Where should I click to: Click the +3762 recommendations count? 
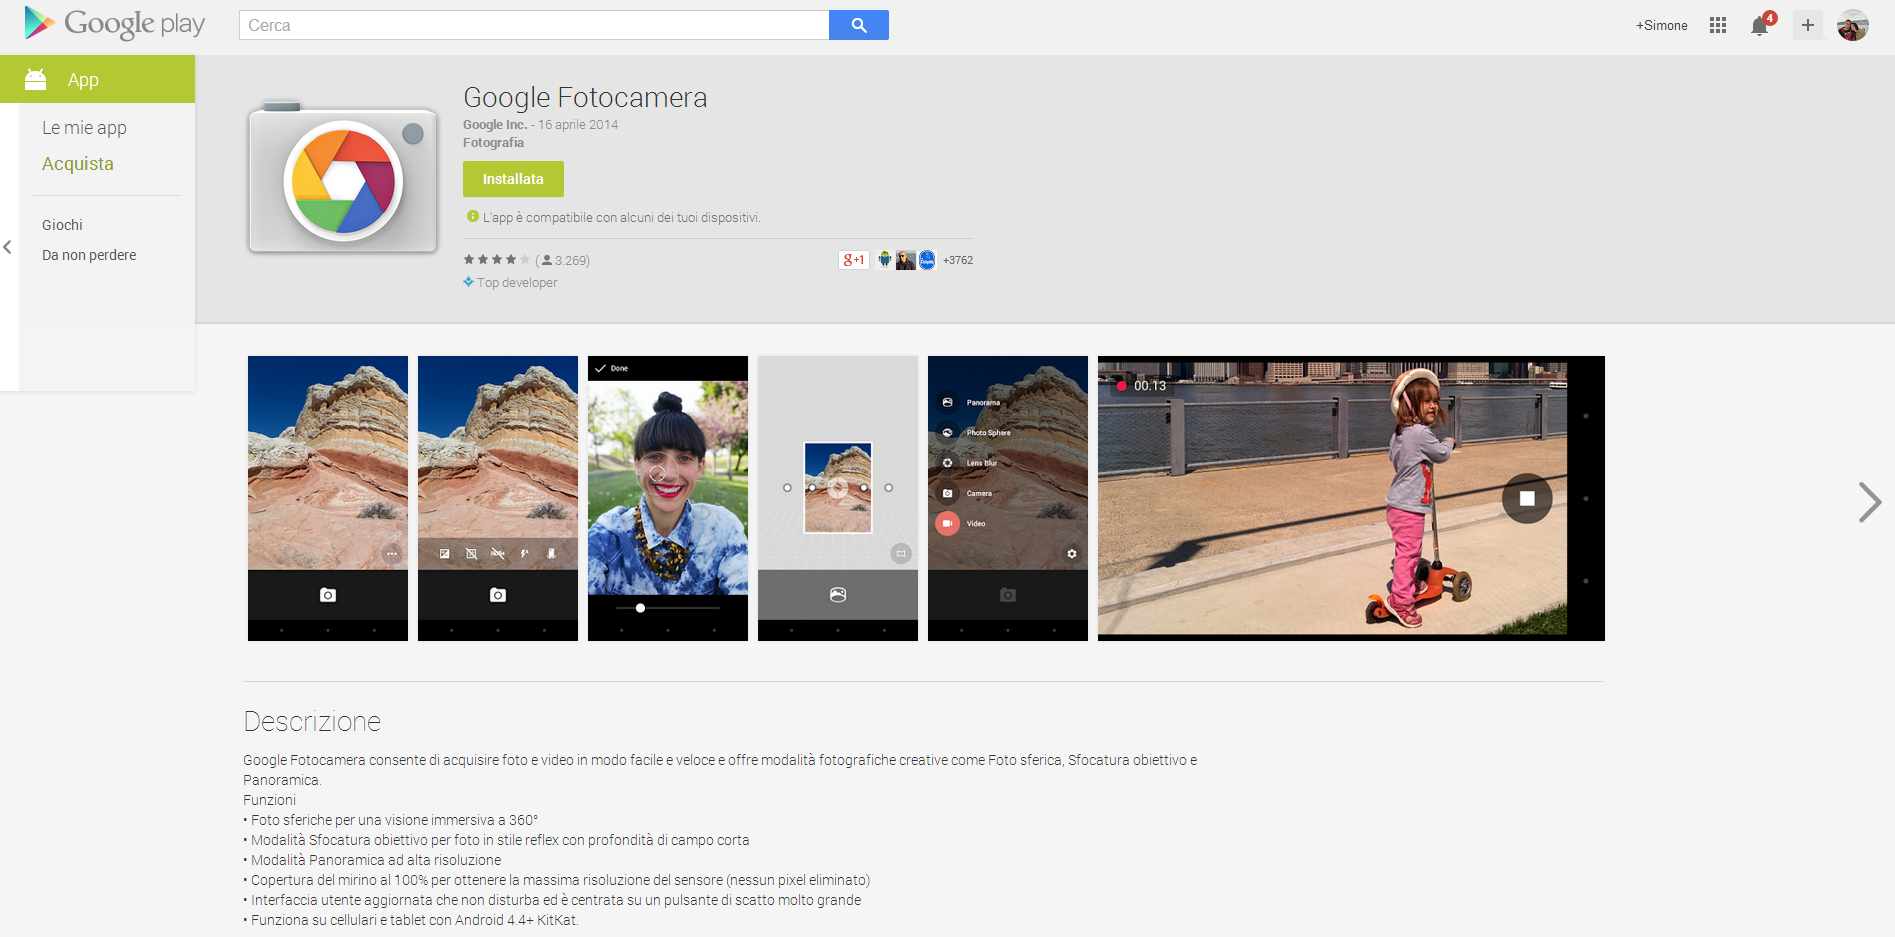point(958,260)
